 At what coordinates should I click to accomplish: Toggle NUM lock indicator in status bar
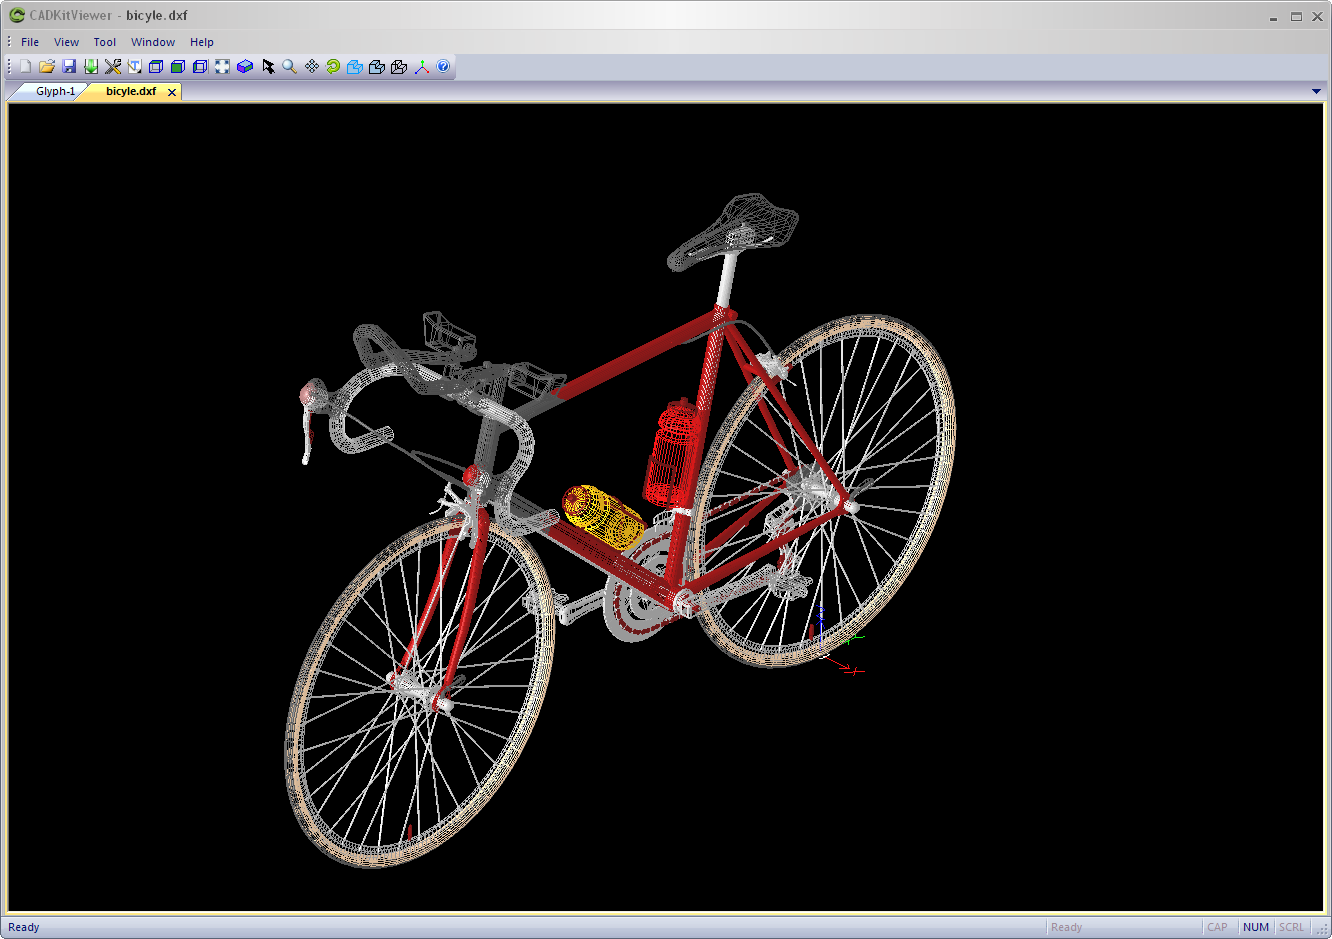[x=1255, y=927]
